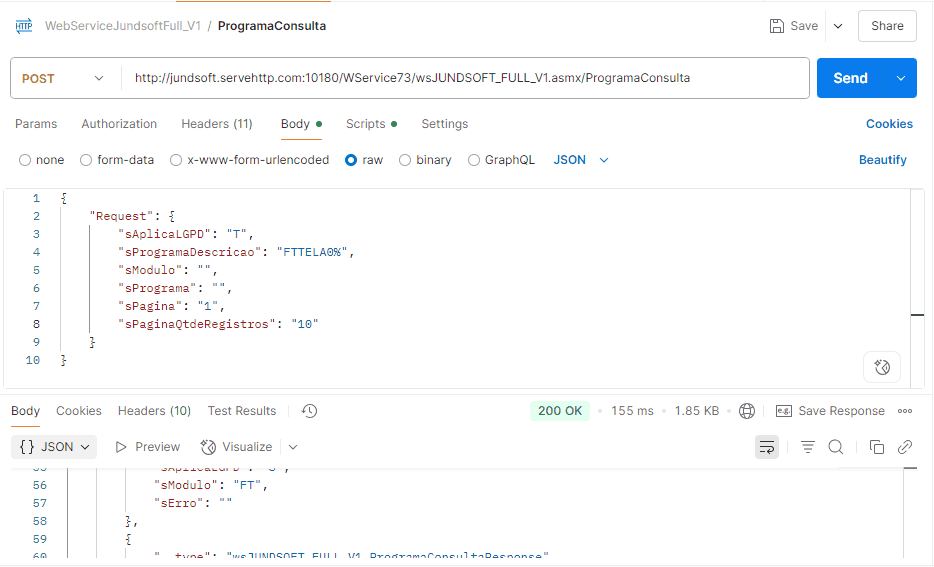Click the Beautify link
This screenshot has height=567, width=934.
882,160
